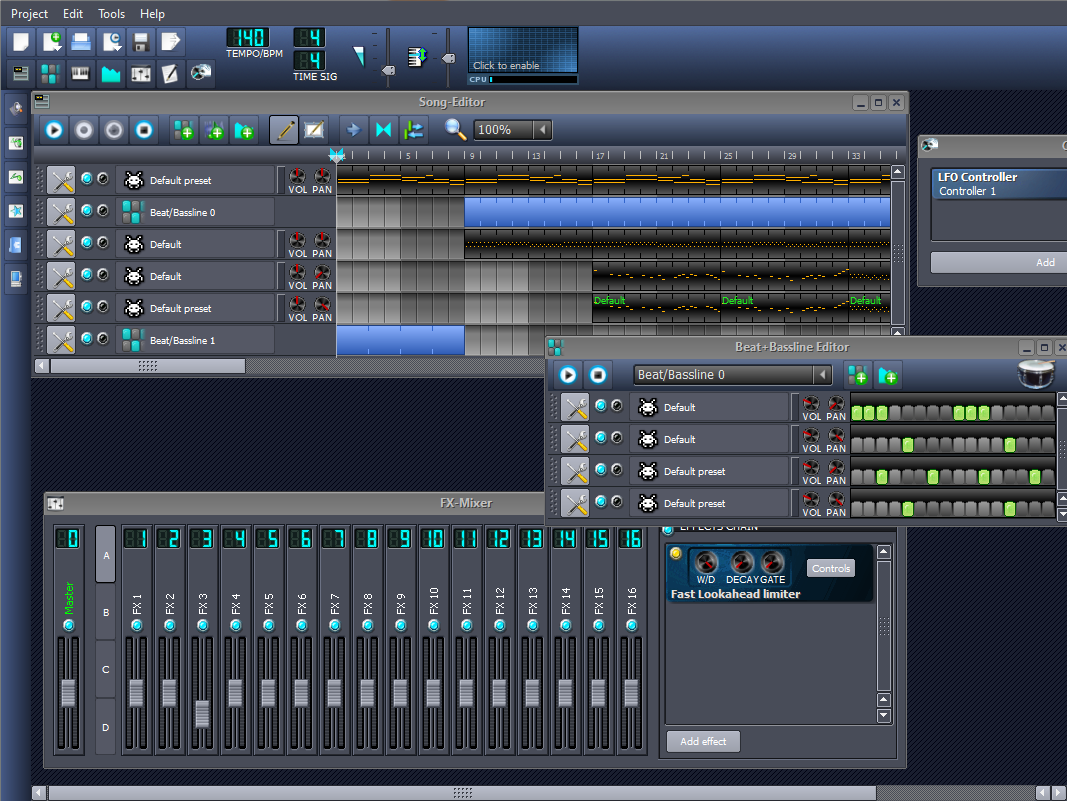1067x801 pixels.
Task: Open the Tools menu
Action: click(111, 13)
